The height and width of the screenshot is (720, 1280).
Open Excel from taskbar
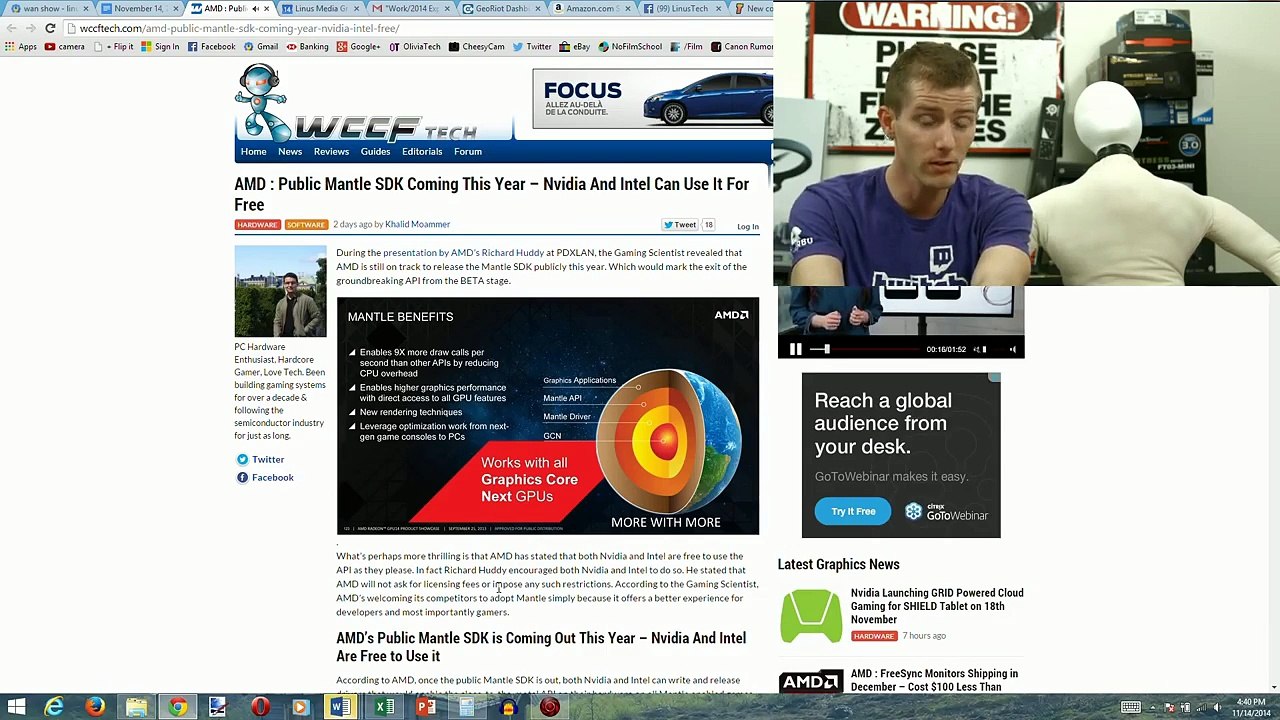tap(384, 708)
